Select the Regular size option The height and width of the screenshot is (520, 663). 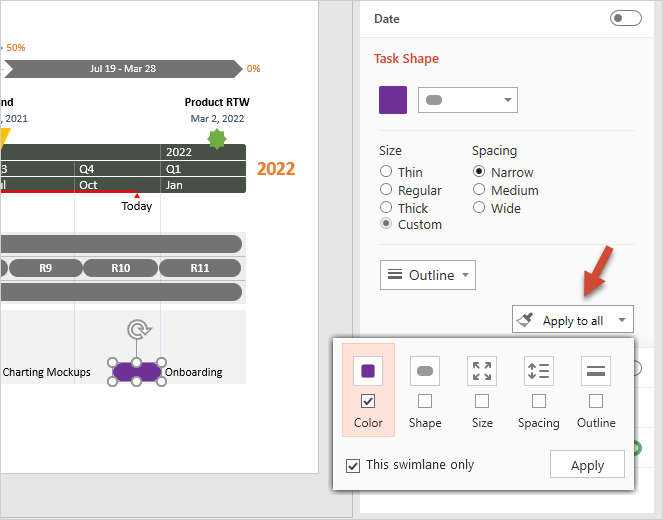pyautogui.click(x=386, y=189)
